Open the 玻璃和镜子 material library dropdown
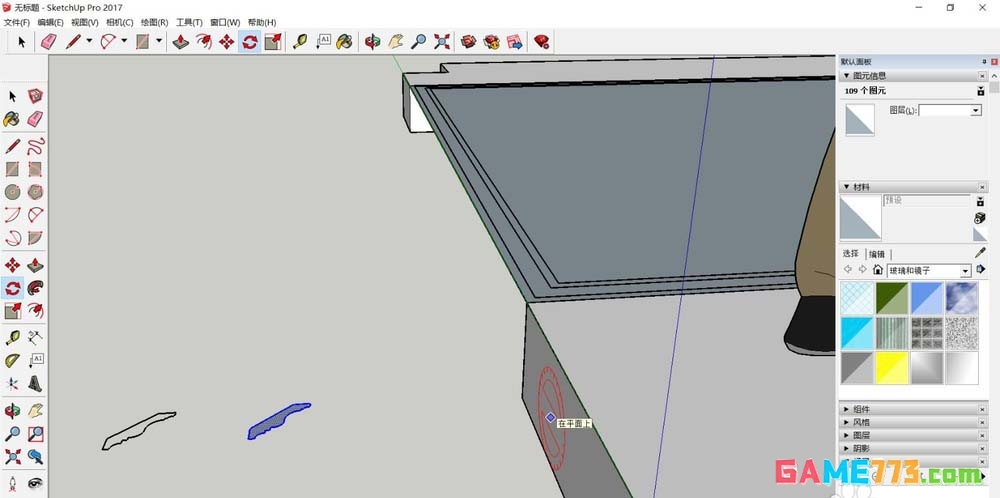The image size is (1000, 498). [929, 270]
